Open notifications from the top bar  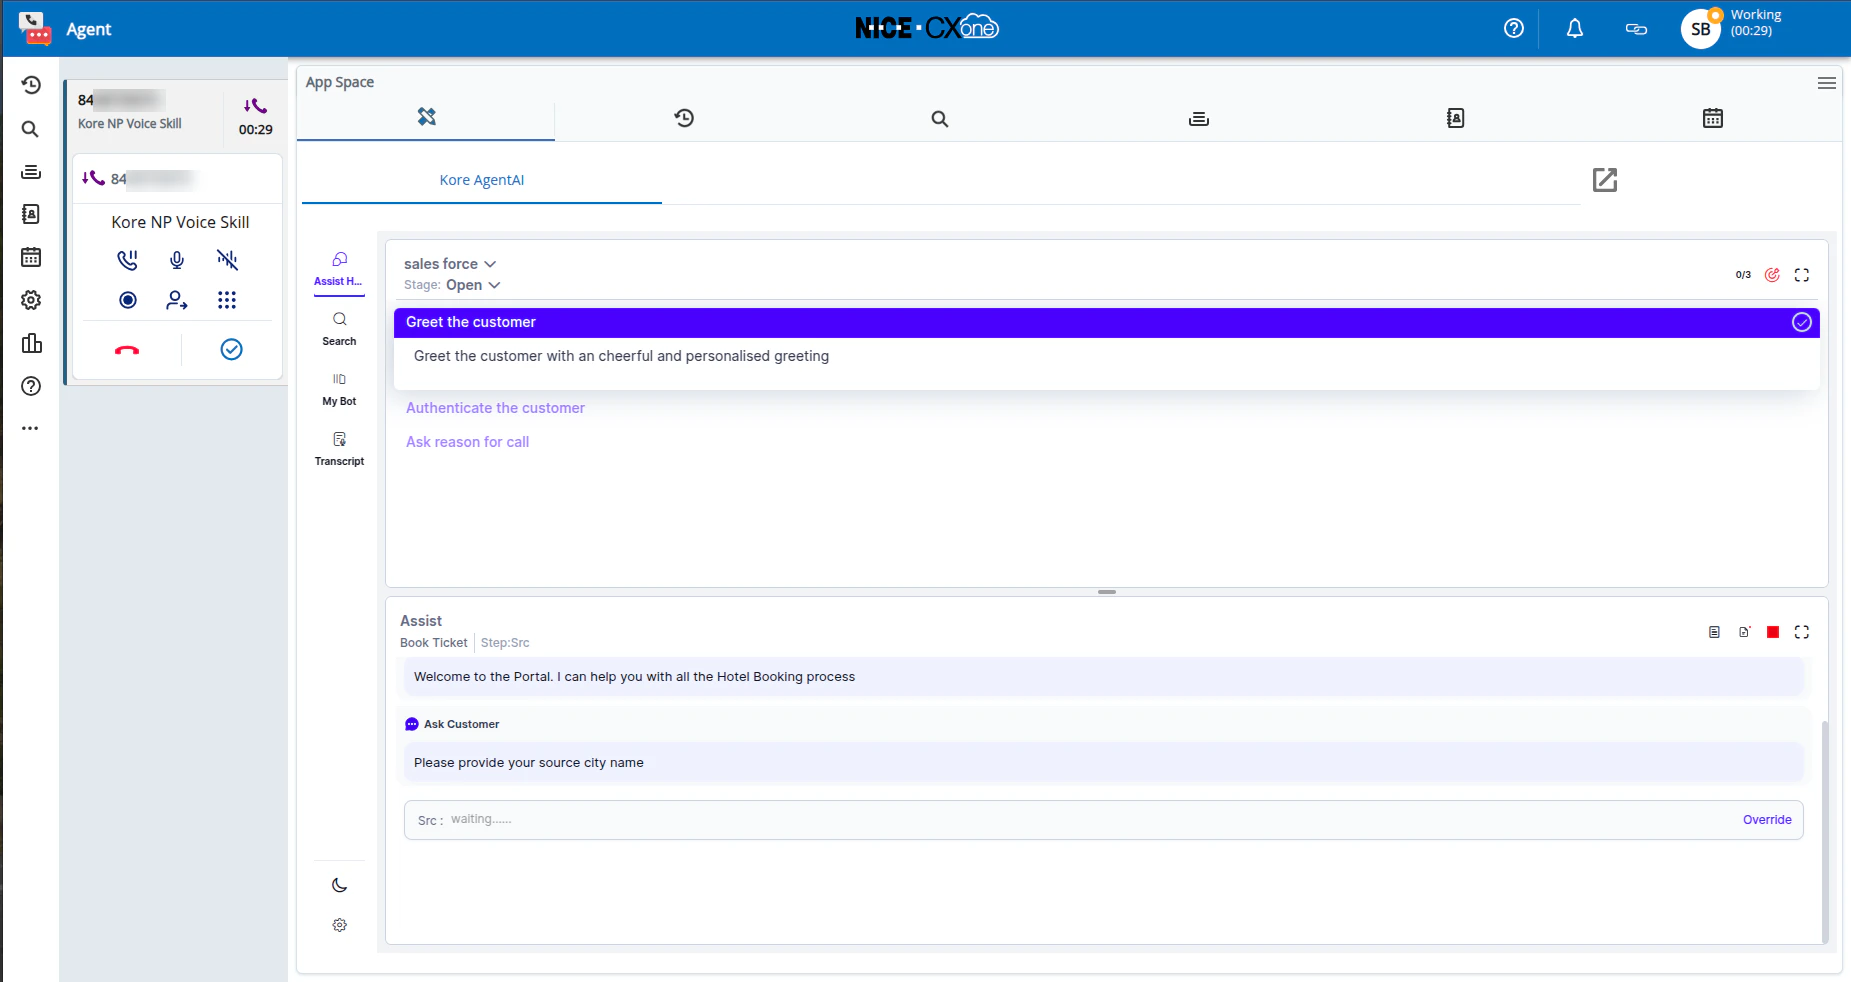coord(1574,28)
